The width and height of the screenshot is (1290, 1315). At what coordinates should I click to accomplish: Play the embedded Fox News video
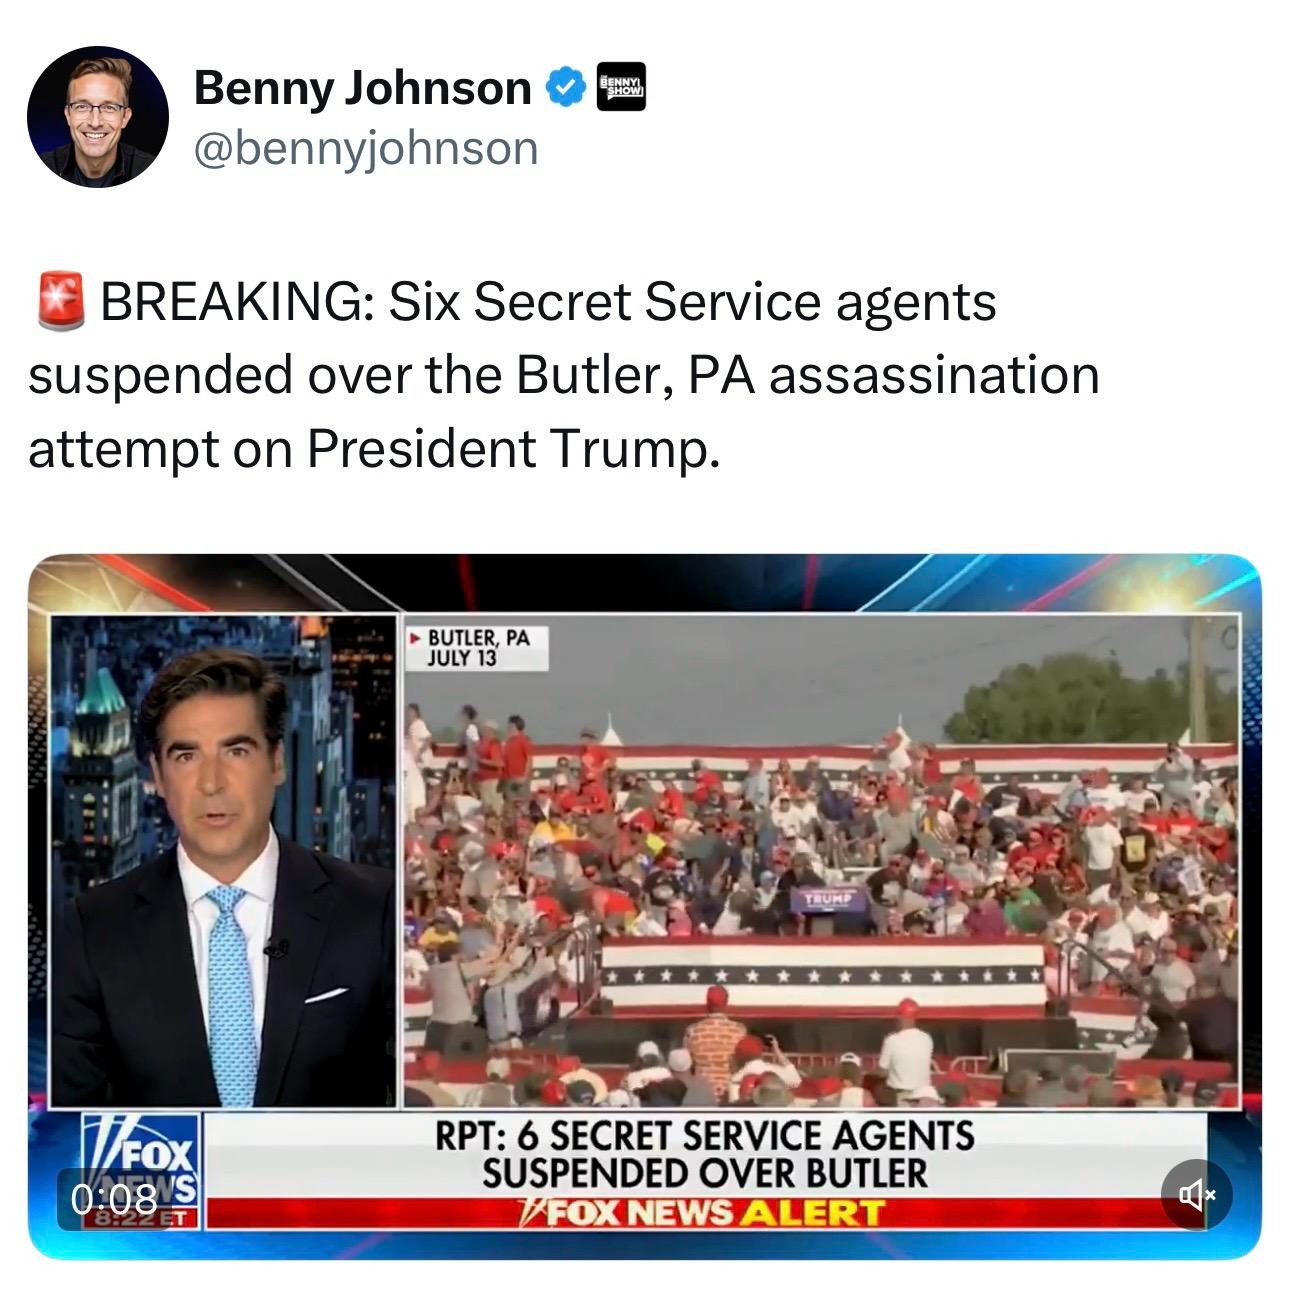tap(645, 906)
